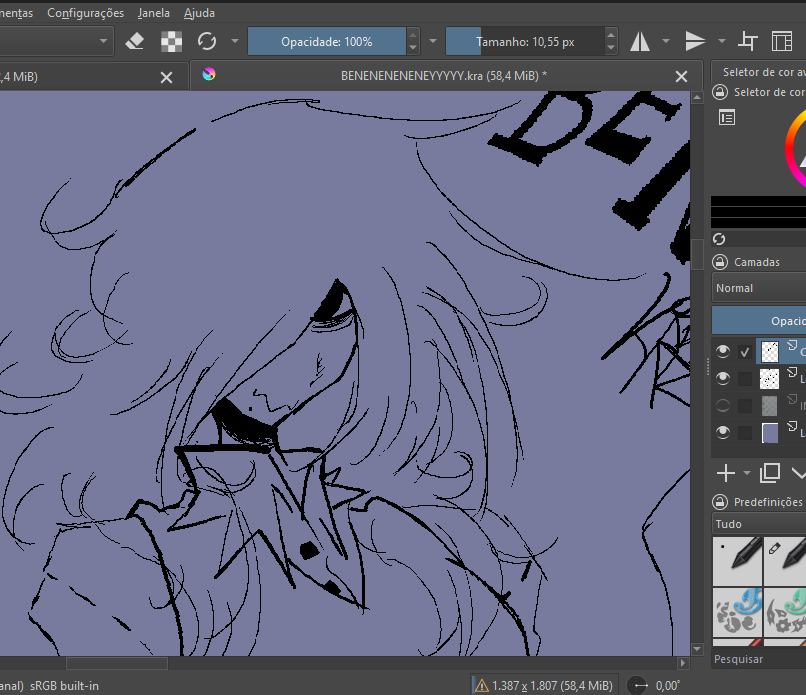Click the canvas scroll-down arrow

(697, 649)
